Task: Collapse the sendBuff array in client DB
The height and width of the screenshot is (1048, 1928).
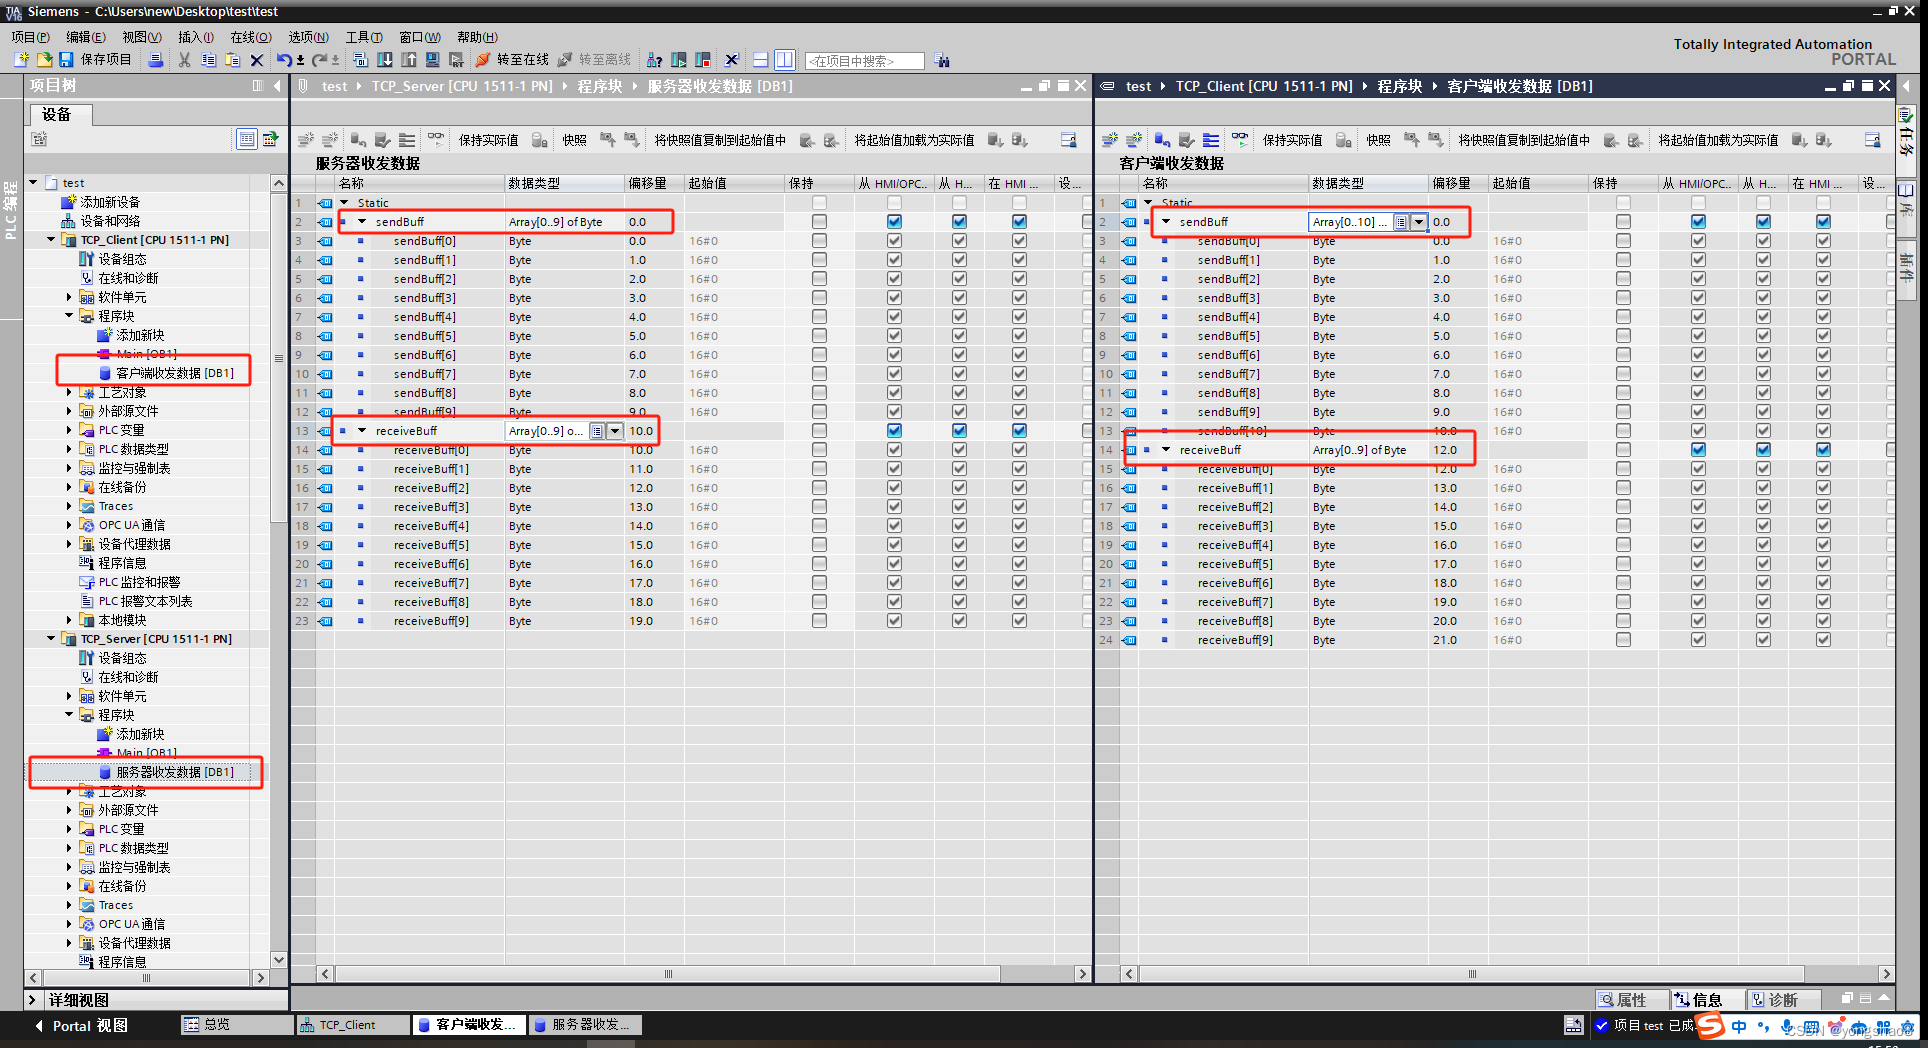Action: point(1166,222)
